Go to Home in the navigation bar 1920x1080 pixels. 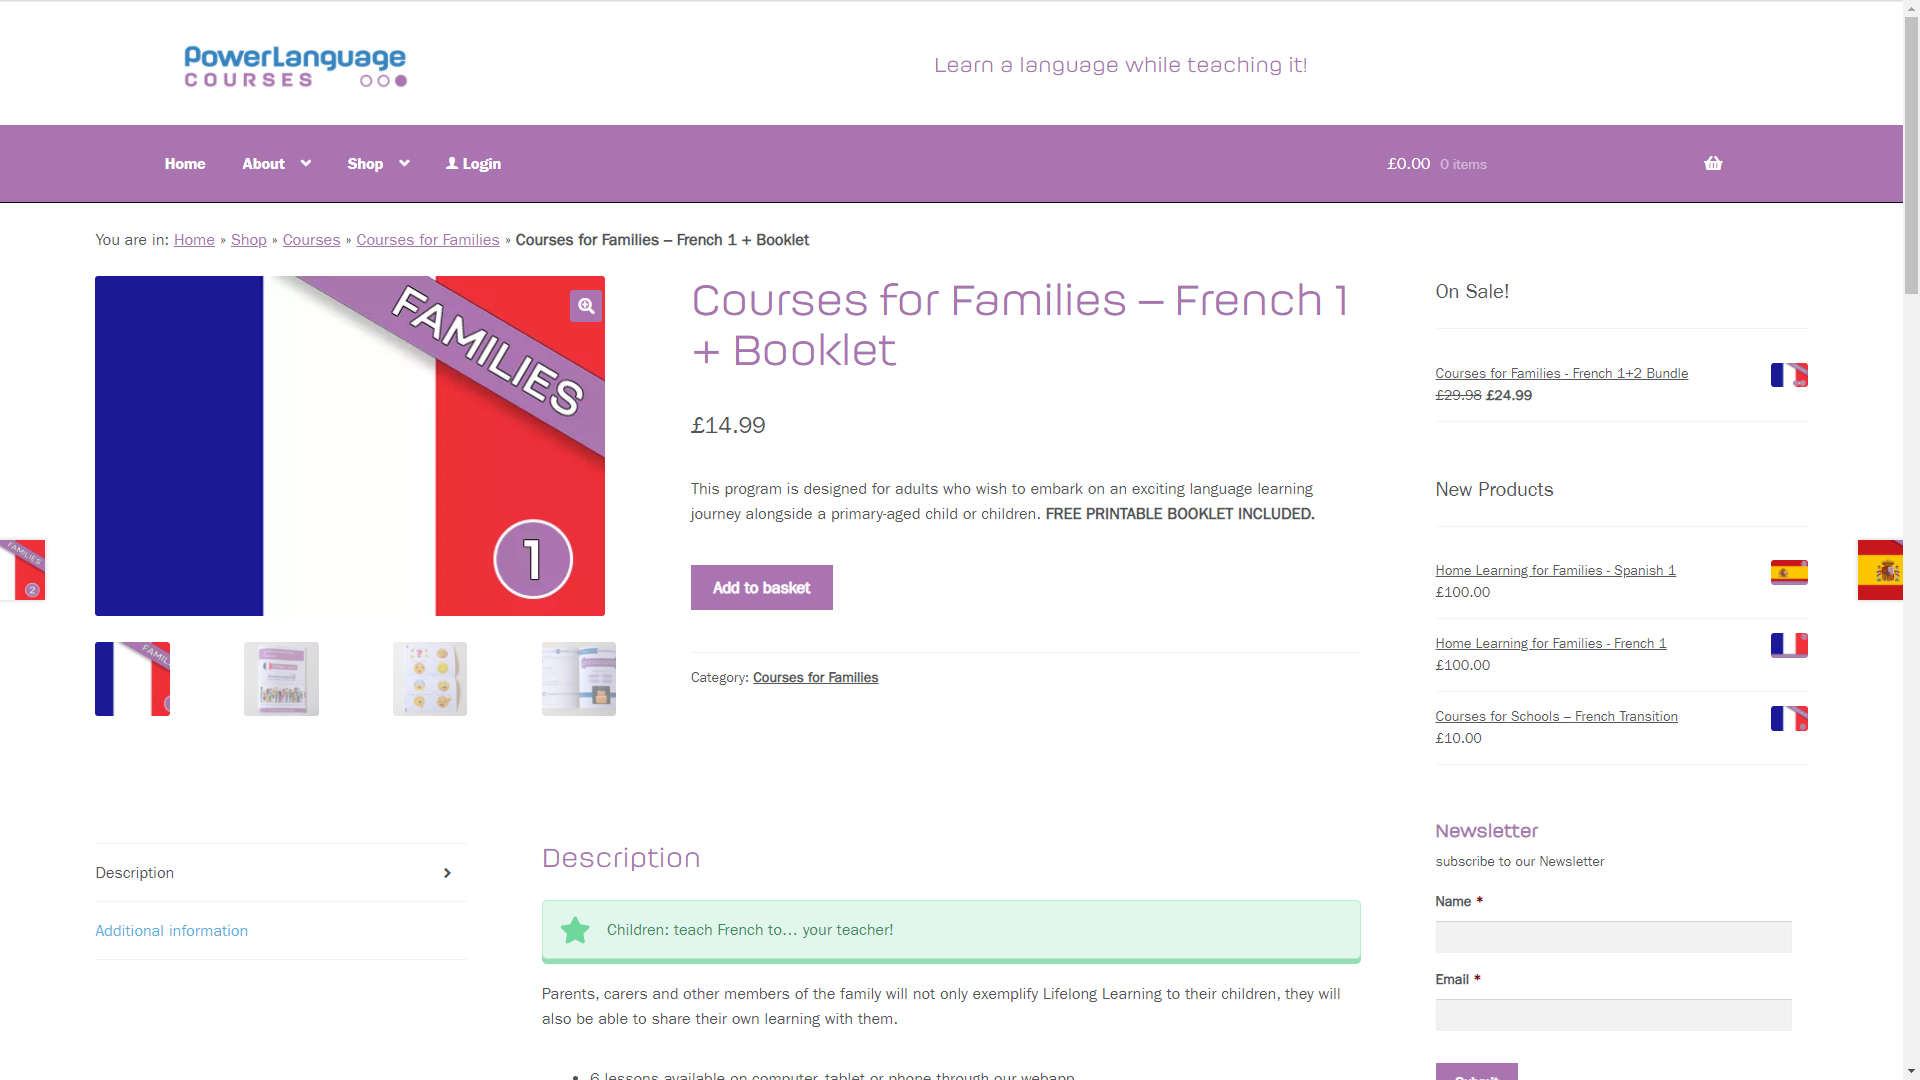pyautogui.click(x=185, y=164)
